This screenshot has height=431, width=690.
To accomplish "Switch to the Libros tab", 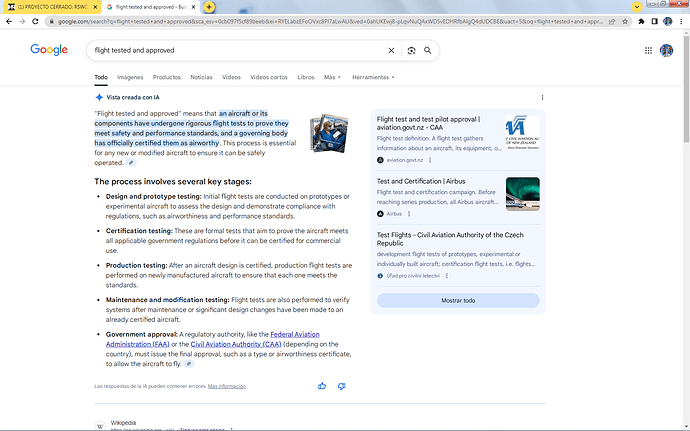I will tap(306, 77).
